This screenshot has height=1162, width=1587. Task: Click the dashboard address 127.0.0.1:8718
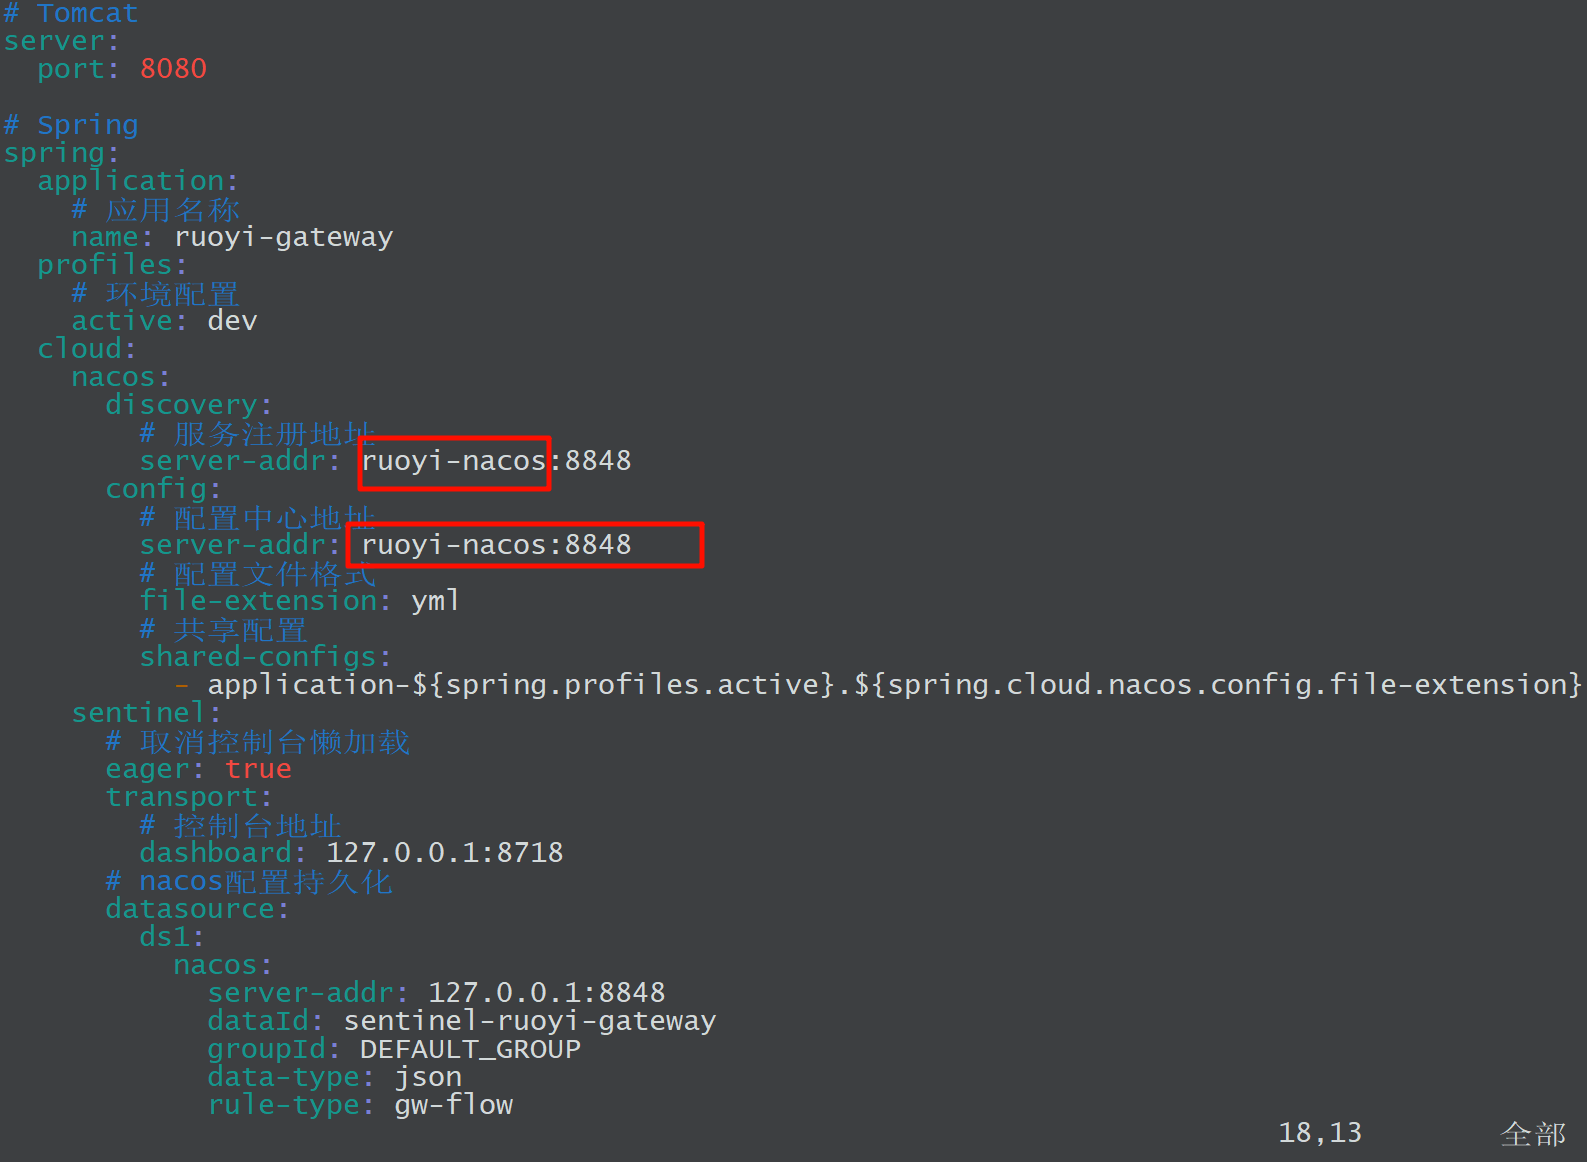(444, 853)
